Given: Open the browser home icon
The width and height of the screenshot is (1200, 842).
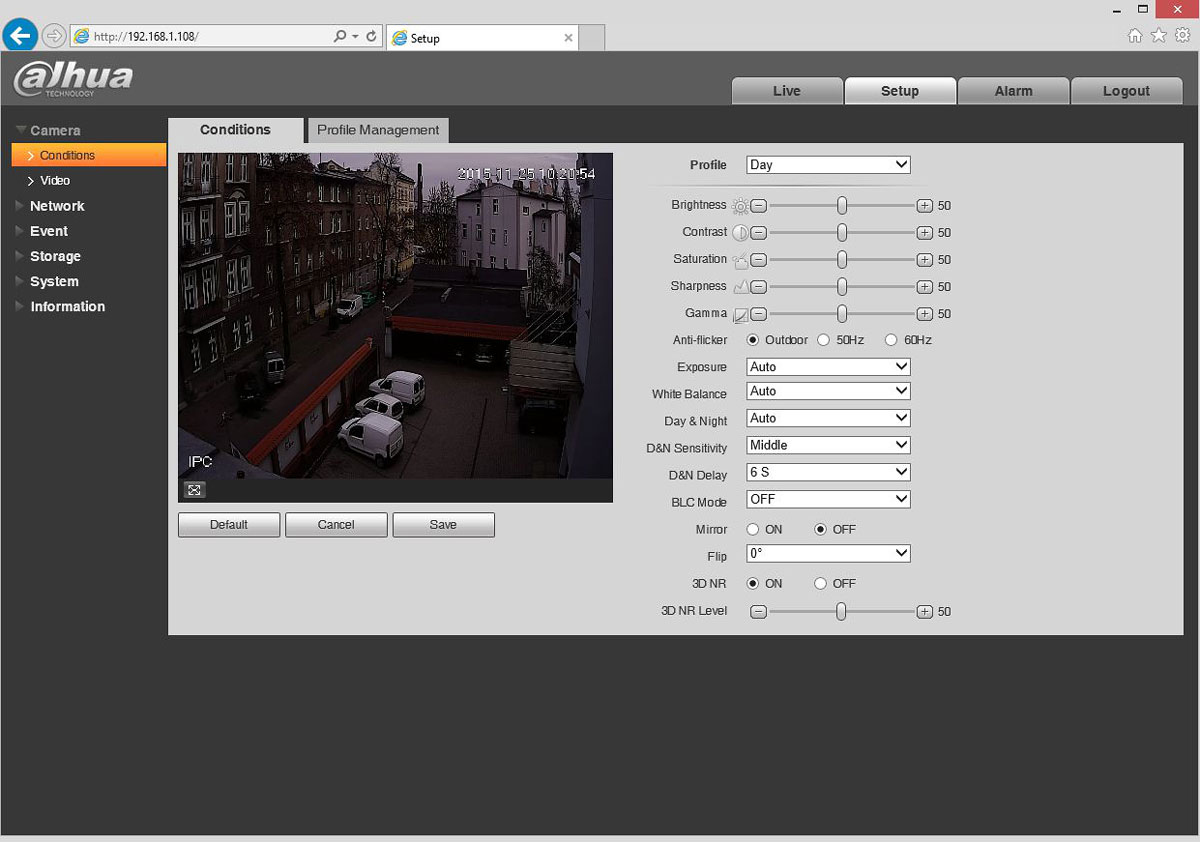Looking at the screenshot, I should pos(1135,35).
